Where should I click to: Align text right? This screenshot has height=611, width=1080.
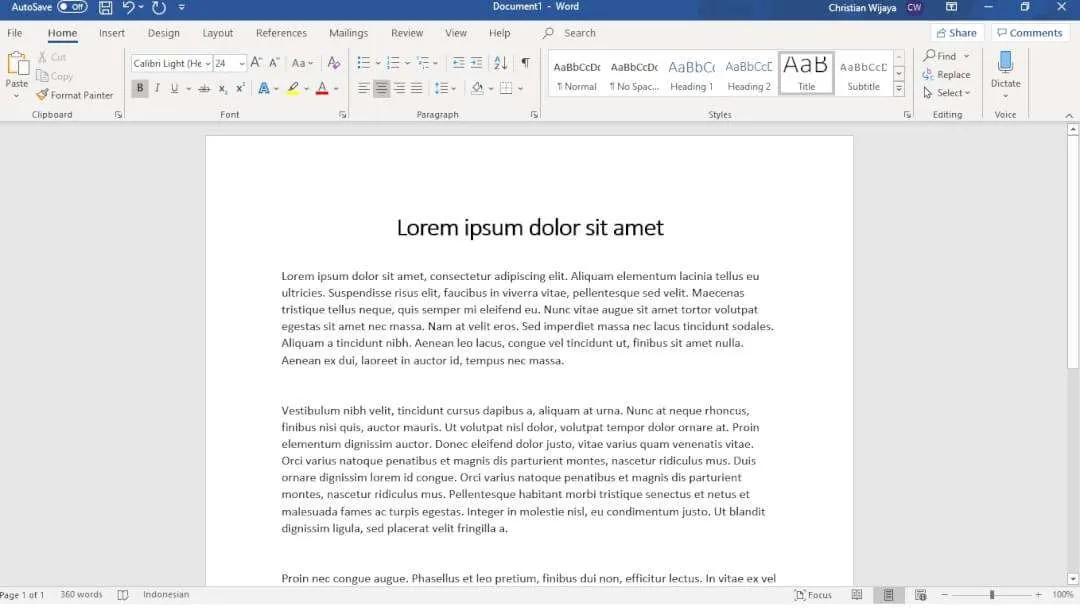point(399,88)
